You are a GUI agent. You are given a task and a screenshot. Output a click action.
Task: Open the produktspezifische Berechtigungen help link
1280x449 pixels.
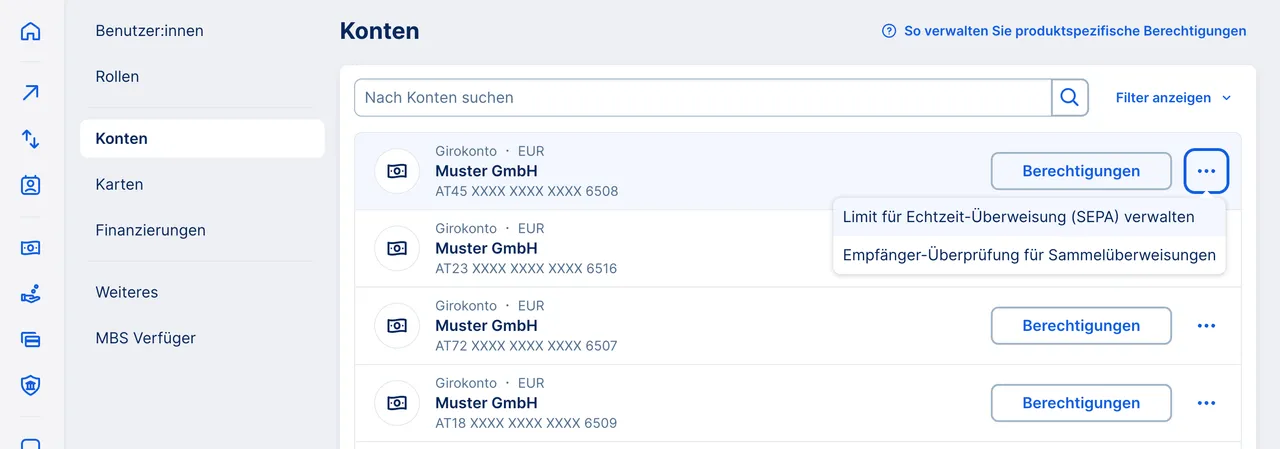[x=1064, y=31]
